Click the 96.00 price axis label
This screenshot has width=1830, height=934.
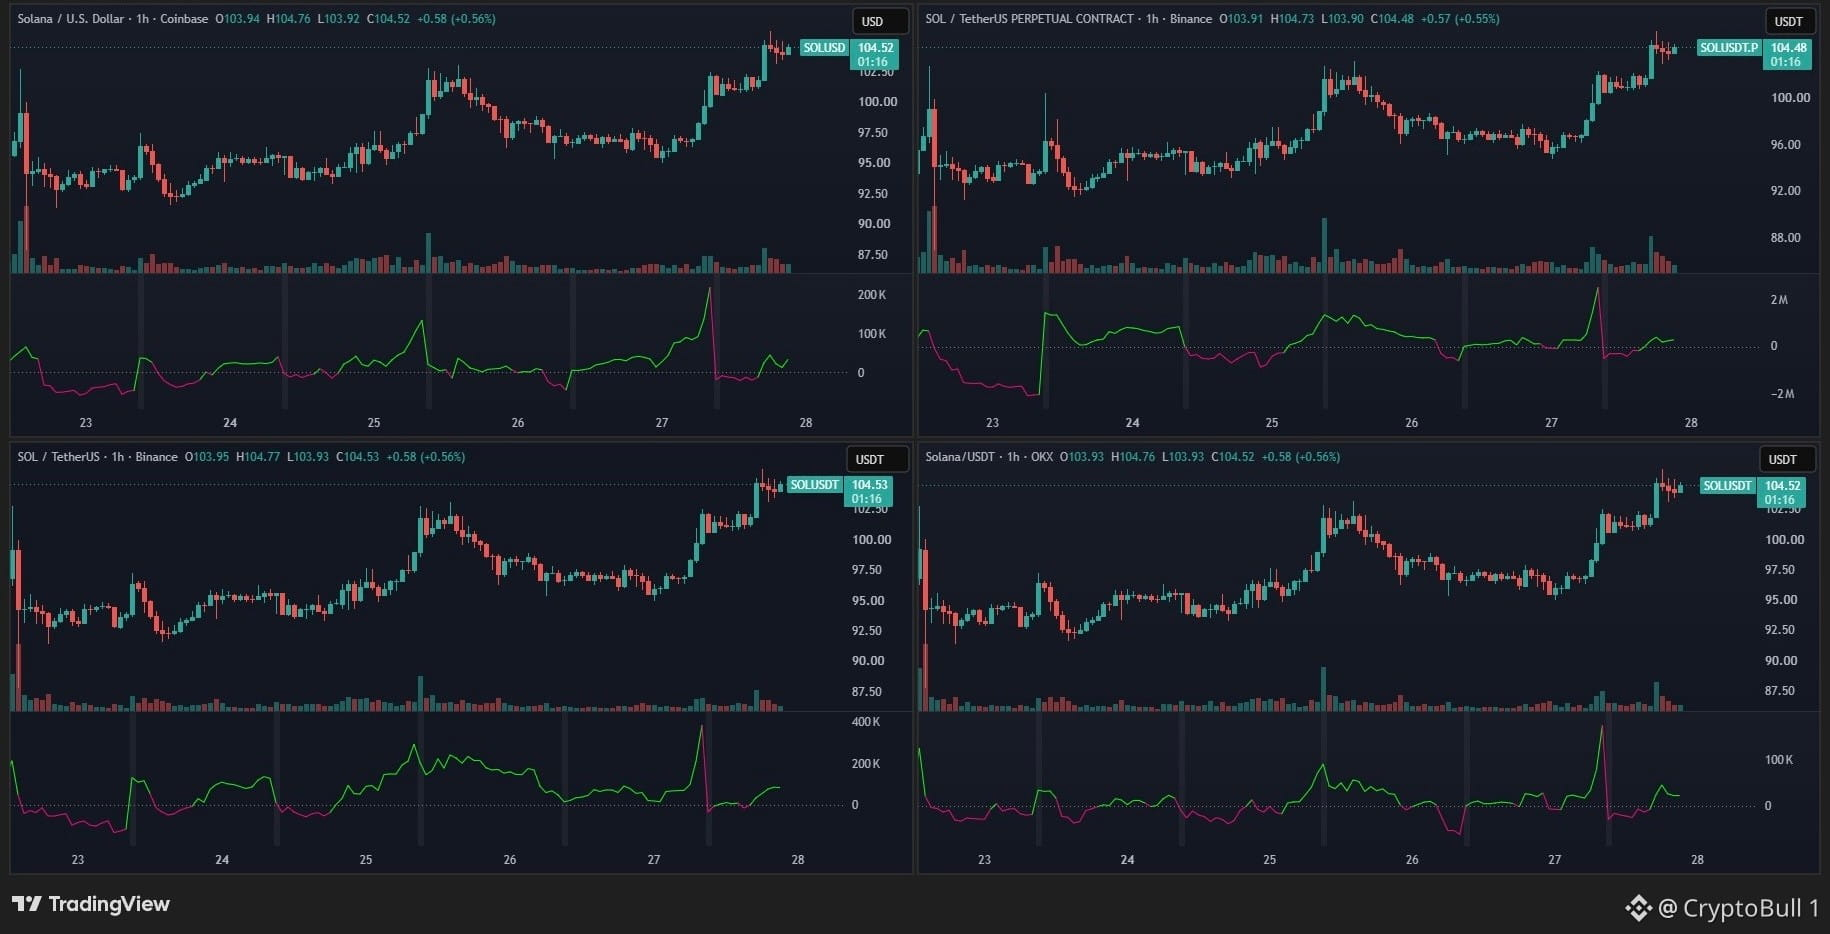point(1785,145)
